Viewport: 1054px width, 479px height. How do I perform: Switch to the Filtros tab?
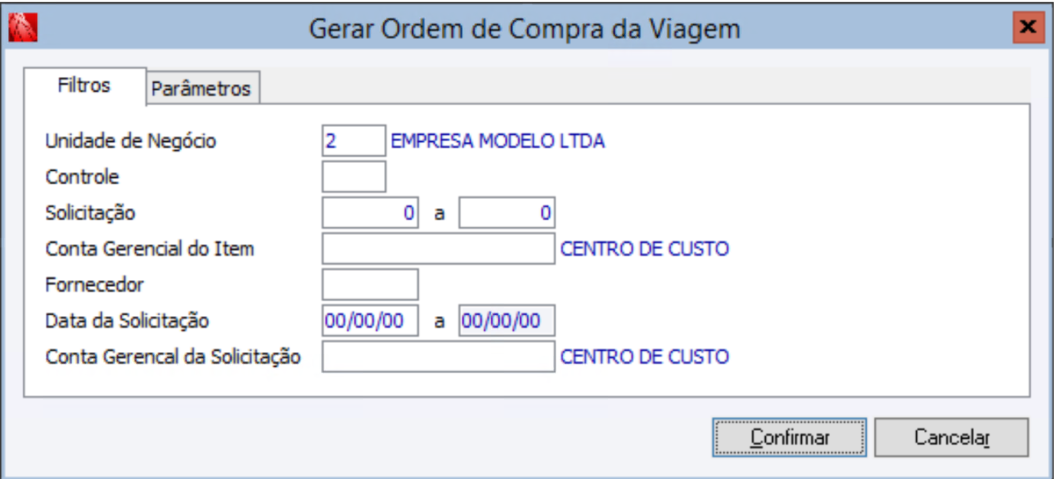pyautogui.click(x=84, y=86)
